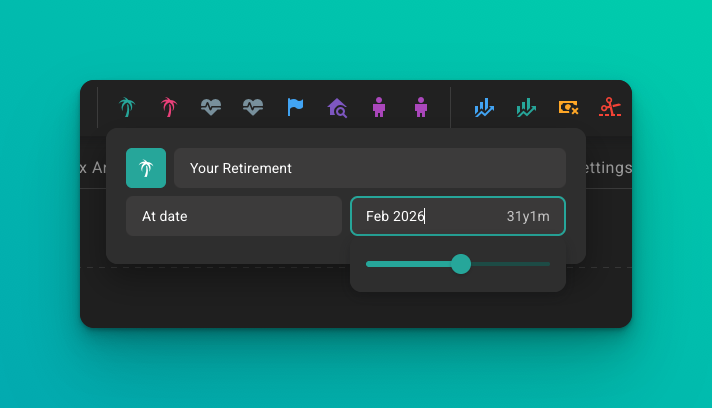Select the blue flag milestone icon
This screenshot has height=408, width=712.
tap(295, 107)
